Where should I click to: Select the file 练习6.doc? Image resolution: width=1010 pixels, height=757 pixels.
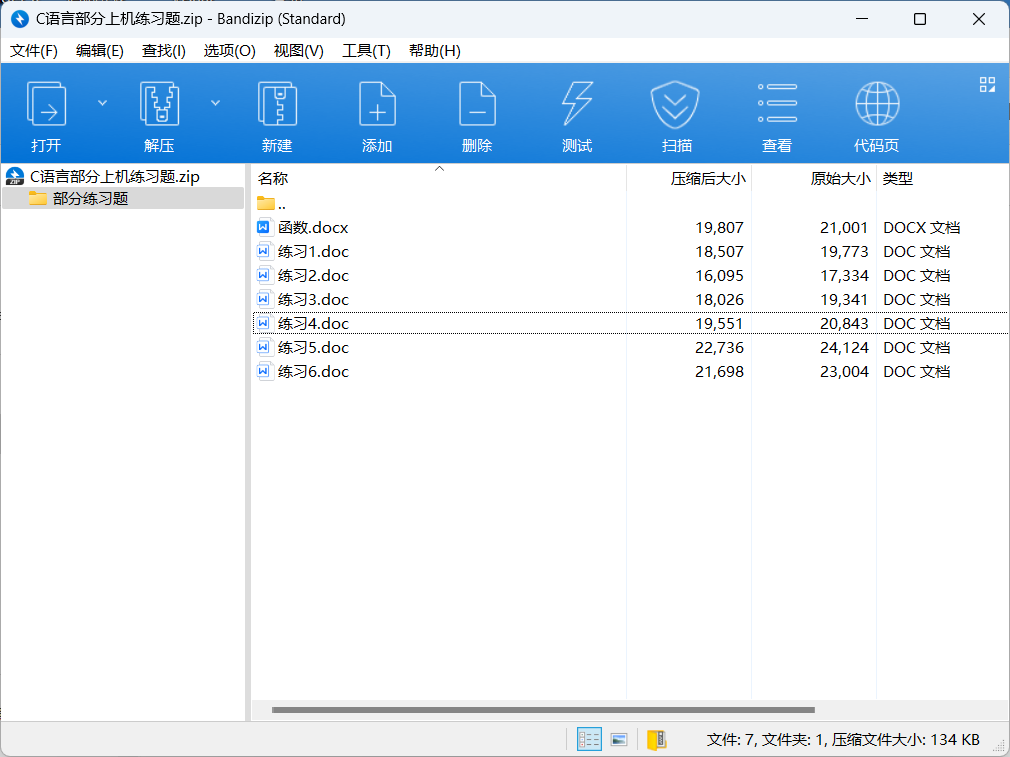313,372
